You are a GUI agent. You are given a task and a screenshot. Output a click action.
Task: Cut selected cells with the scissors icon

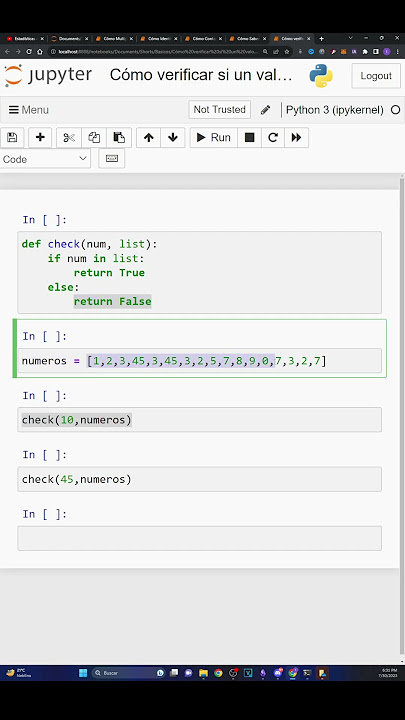click(x=69, y=137)
